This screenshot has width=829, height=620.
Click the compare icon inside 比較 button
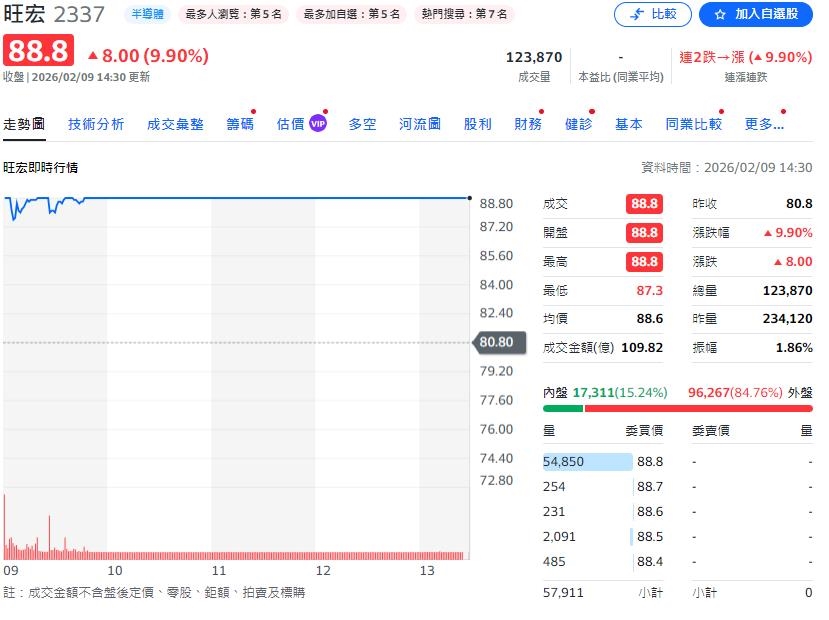tap(635, 16)
